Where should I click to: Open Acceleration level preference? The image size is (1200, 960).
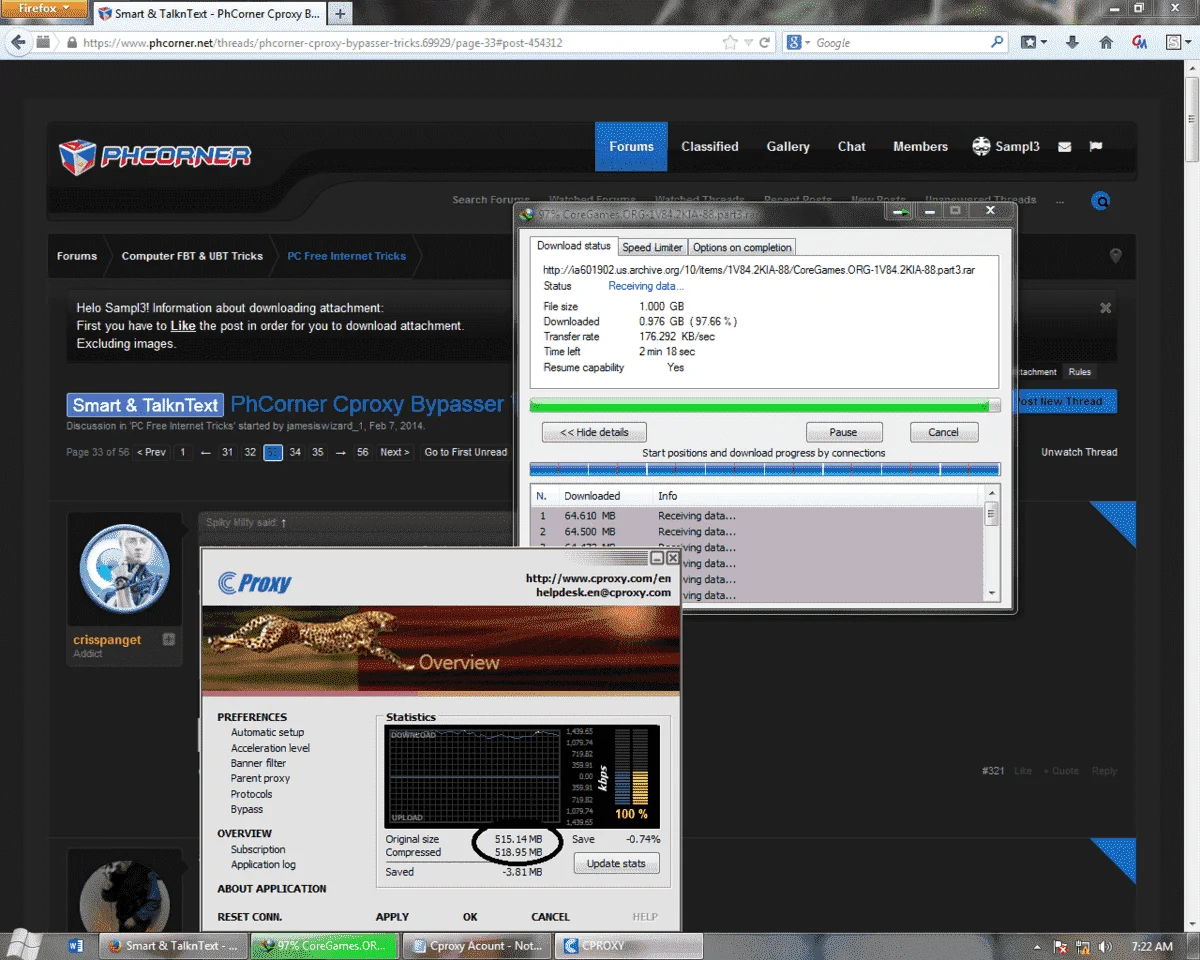[x=270, y=748]
